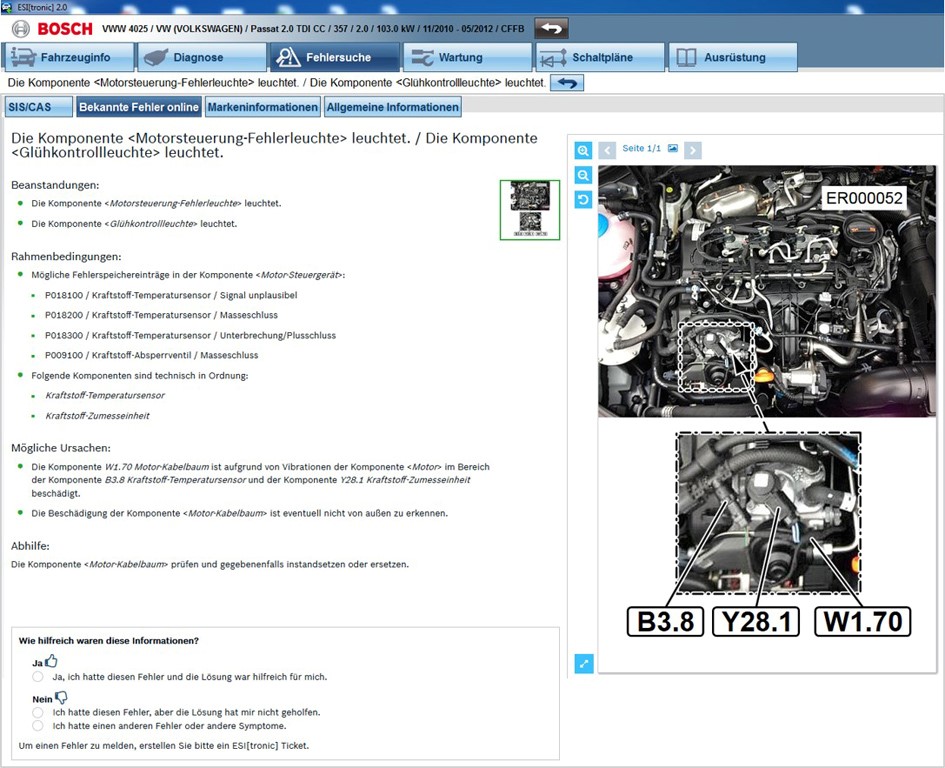Click the Beanstandungen heading

pyautogui.click(x=55, y=185)
